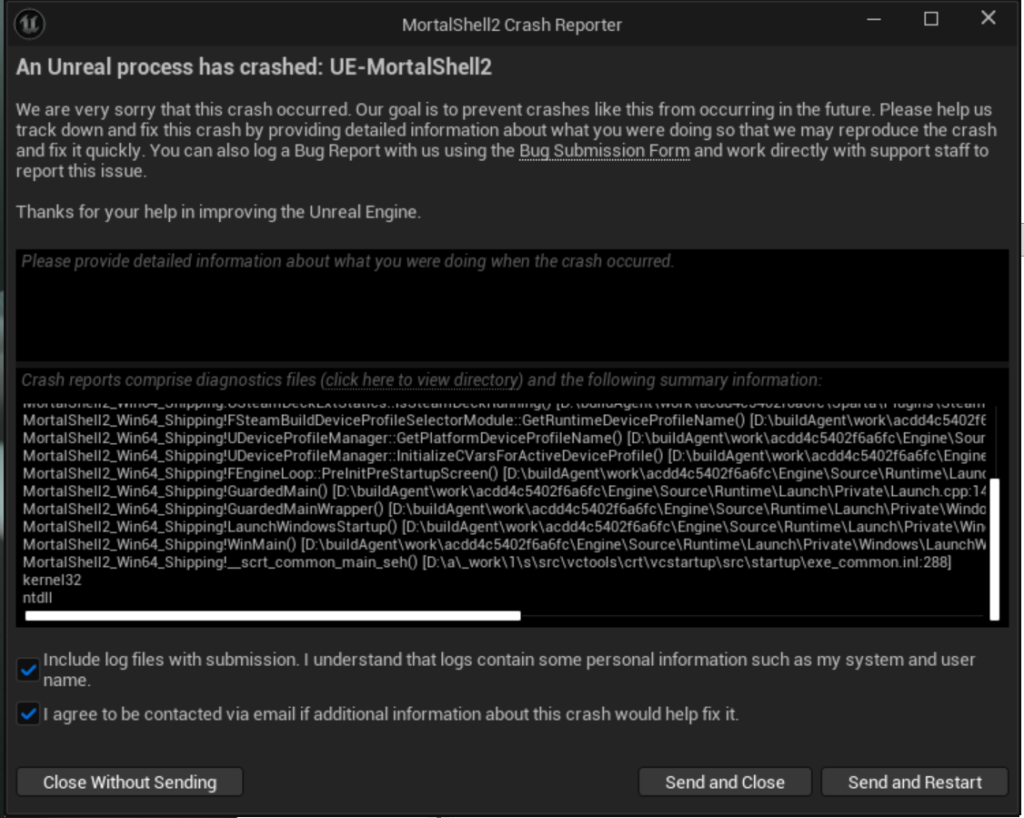Click Send and Restart button
This screenshot has width=1024, height=818.
point(914,782)
